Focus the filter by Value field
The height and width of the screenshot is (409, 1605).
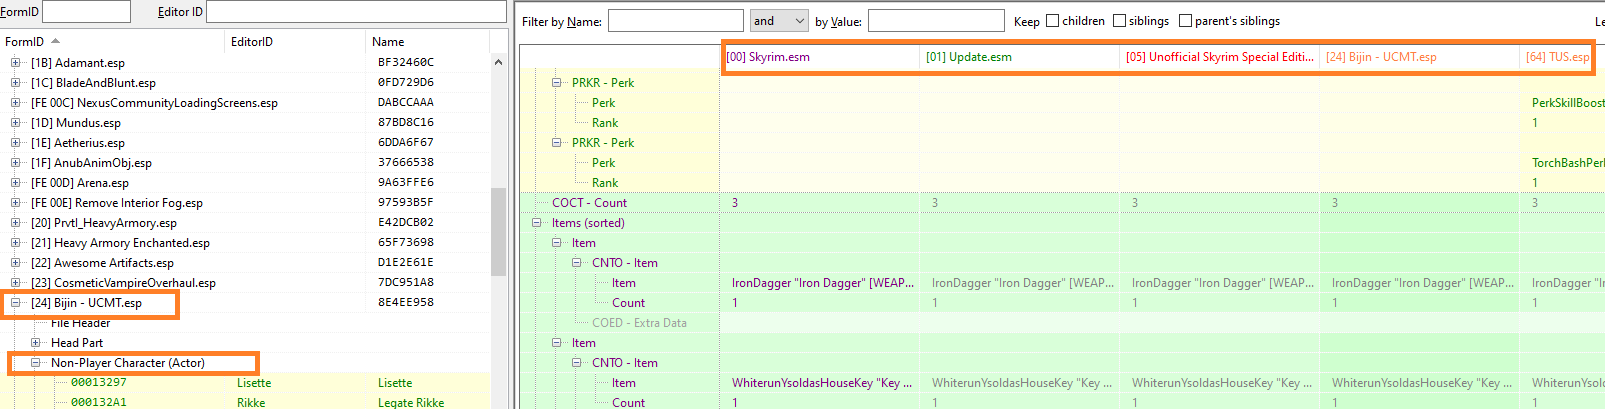(936, 21)
